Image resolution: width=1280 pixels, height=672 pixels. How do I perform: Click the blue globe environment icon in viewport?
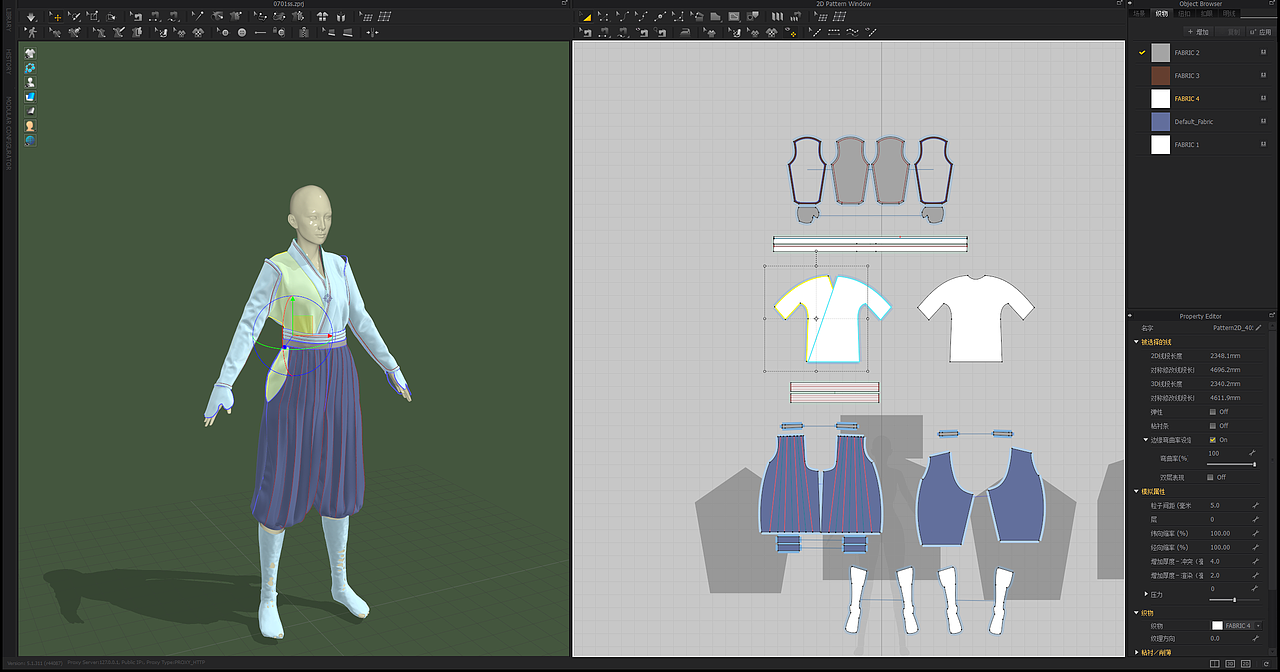30,141
